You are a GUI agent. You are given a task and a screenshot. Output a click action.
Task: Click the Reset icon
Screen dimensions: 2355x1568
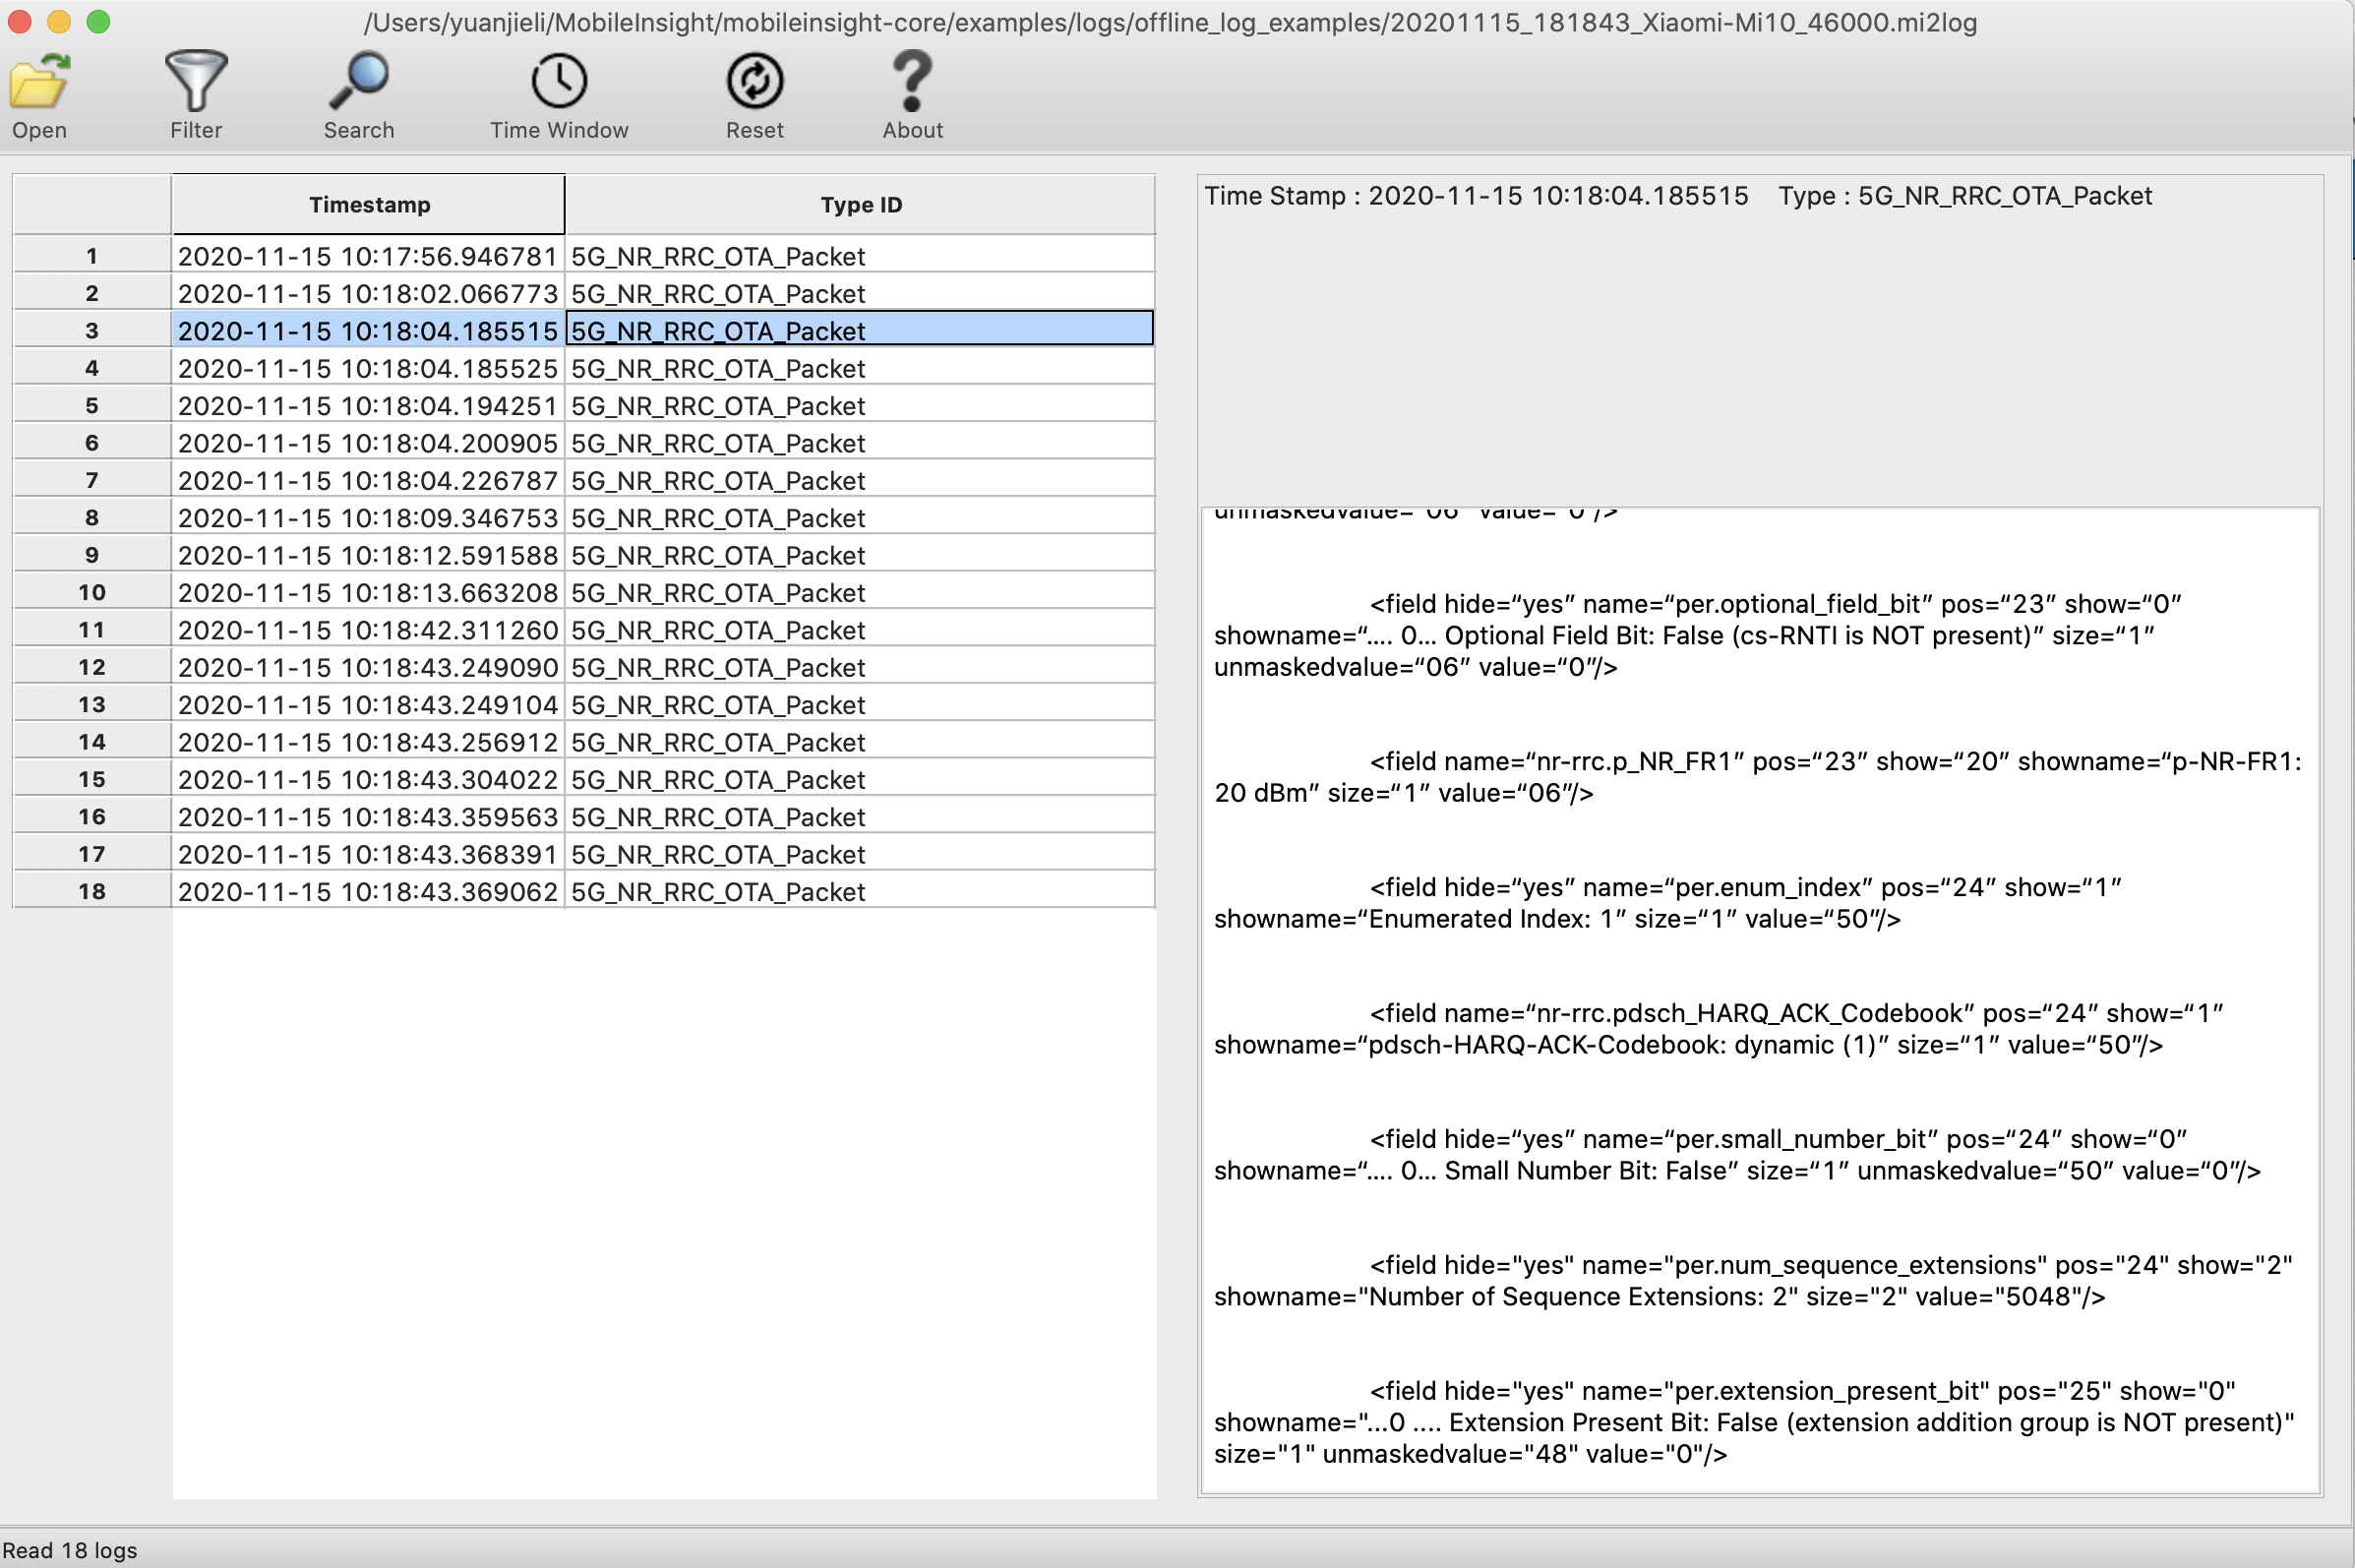(755, 82)
